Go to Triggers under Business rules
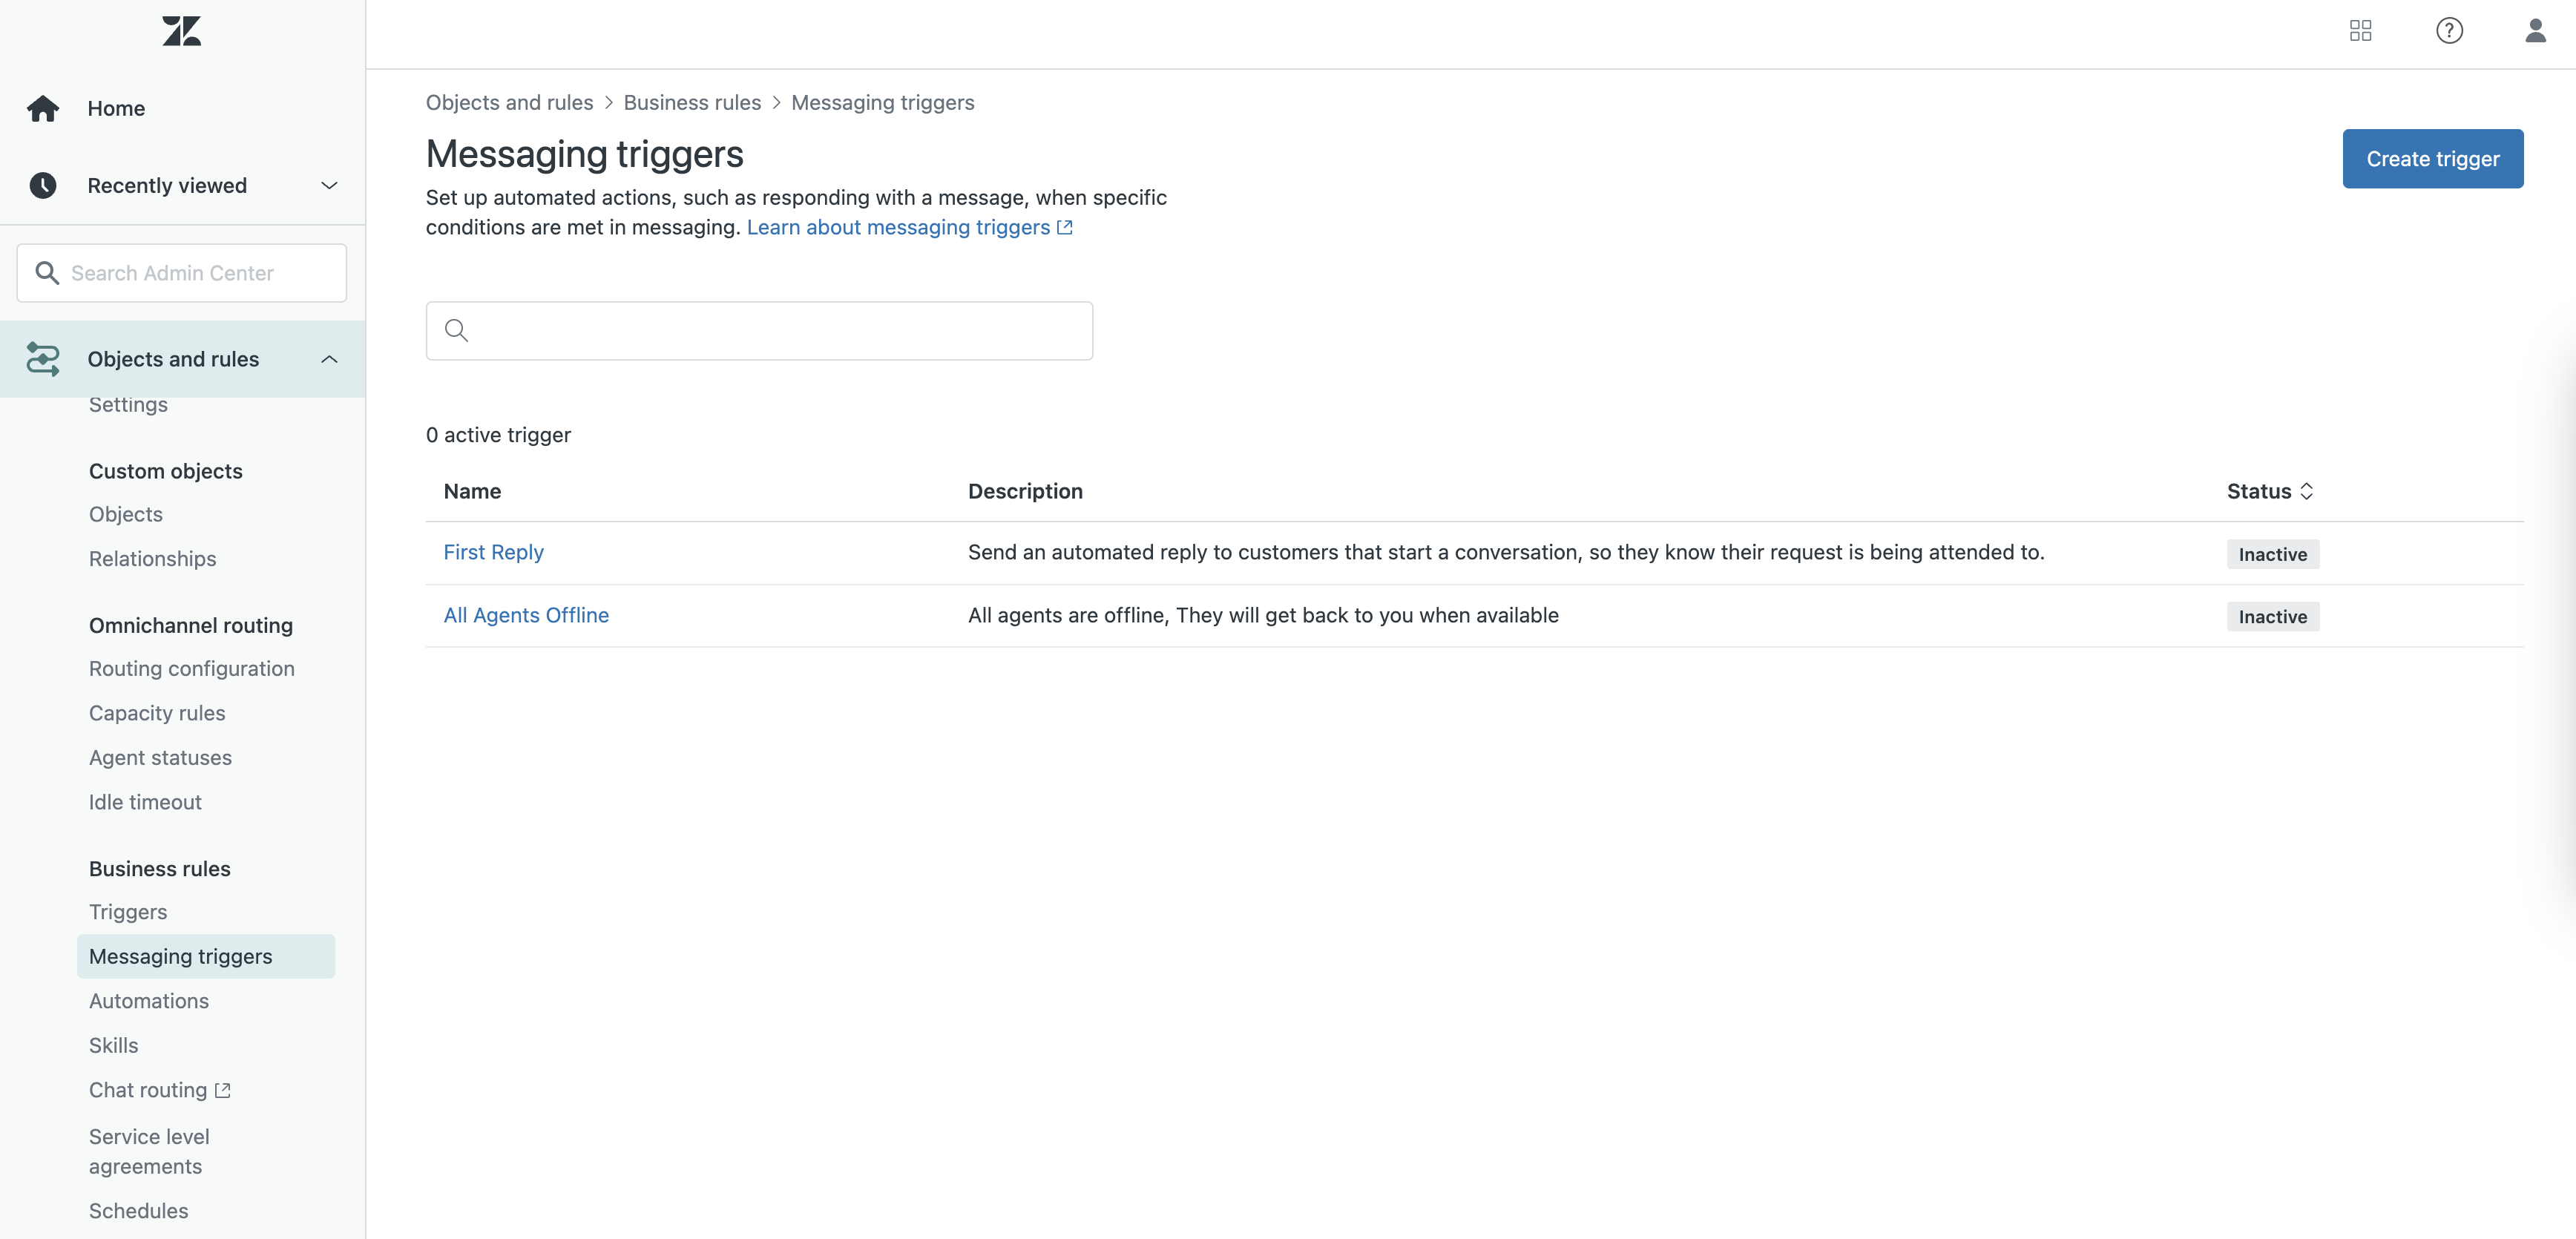This screenshot has width=2576, height=1239. tap(128, 912)
